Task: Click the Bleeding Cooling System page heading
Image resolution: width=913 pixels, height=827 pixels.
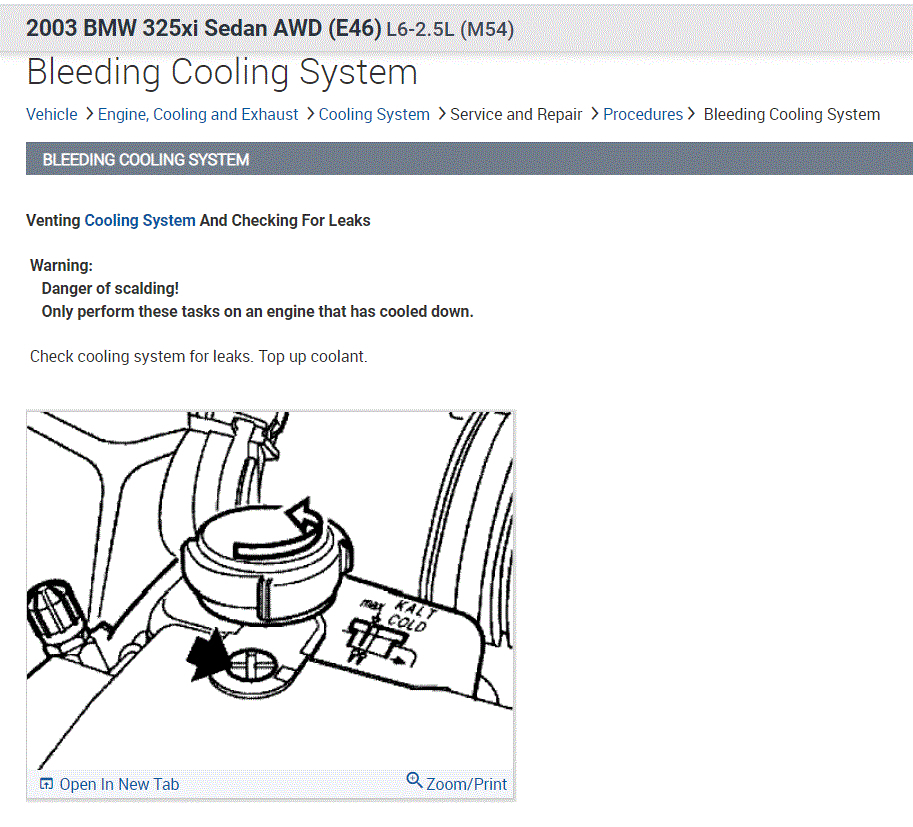Action: 222,73
